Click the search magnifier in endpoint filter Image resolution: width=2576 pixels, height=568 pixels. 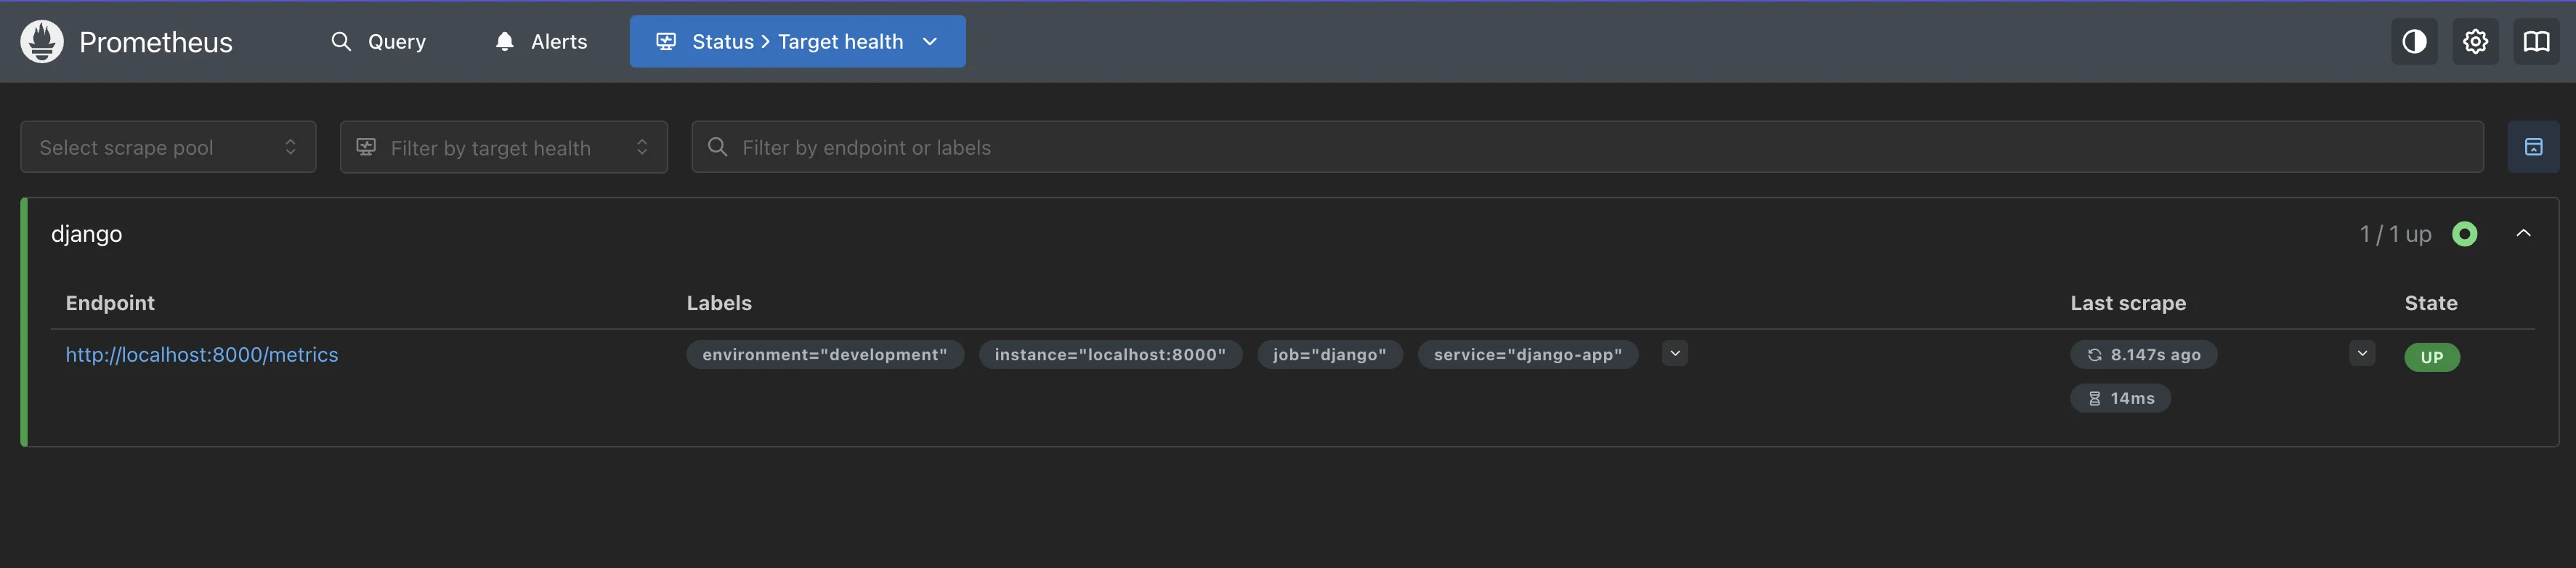pyautogui.click(x=717, y=147)
